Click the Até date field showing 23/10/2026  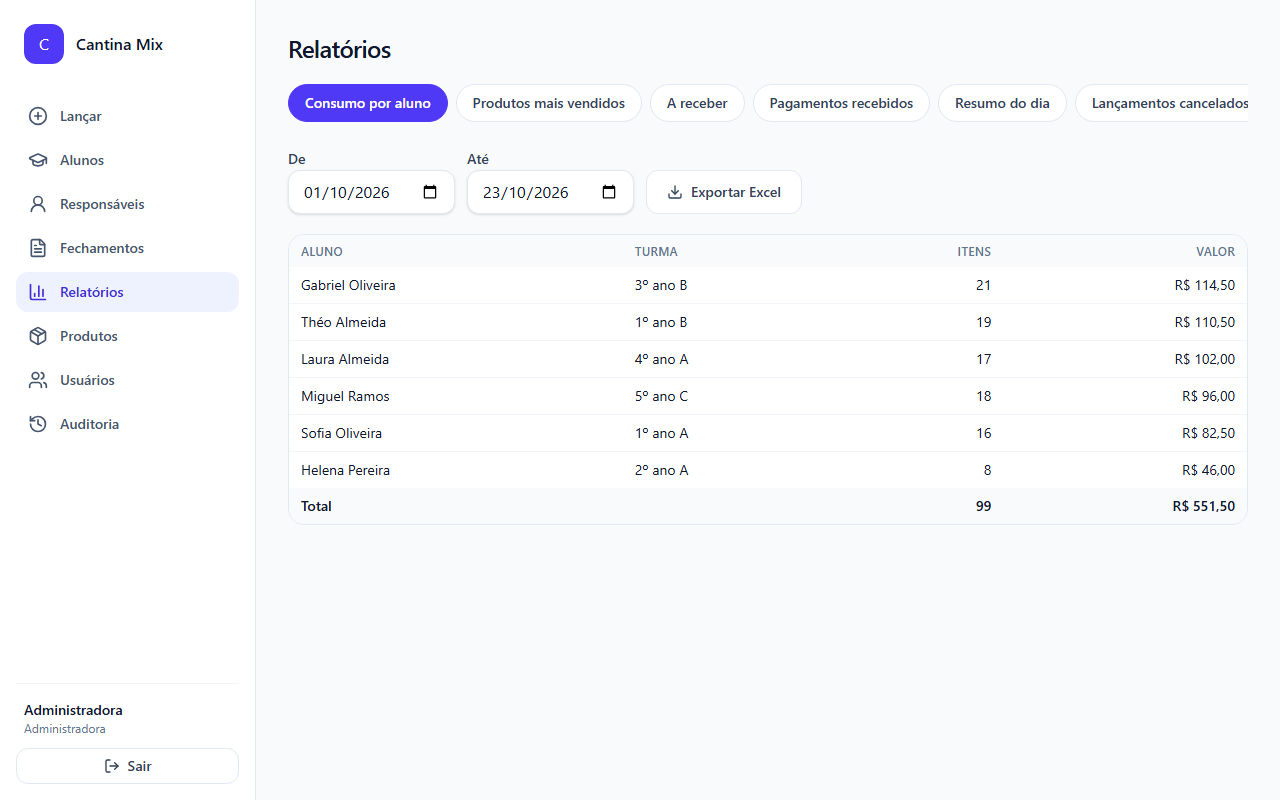[x=550, y=192]
